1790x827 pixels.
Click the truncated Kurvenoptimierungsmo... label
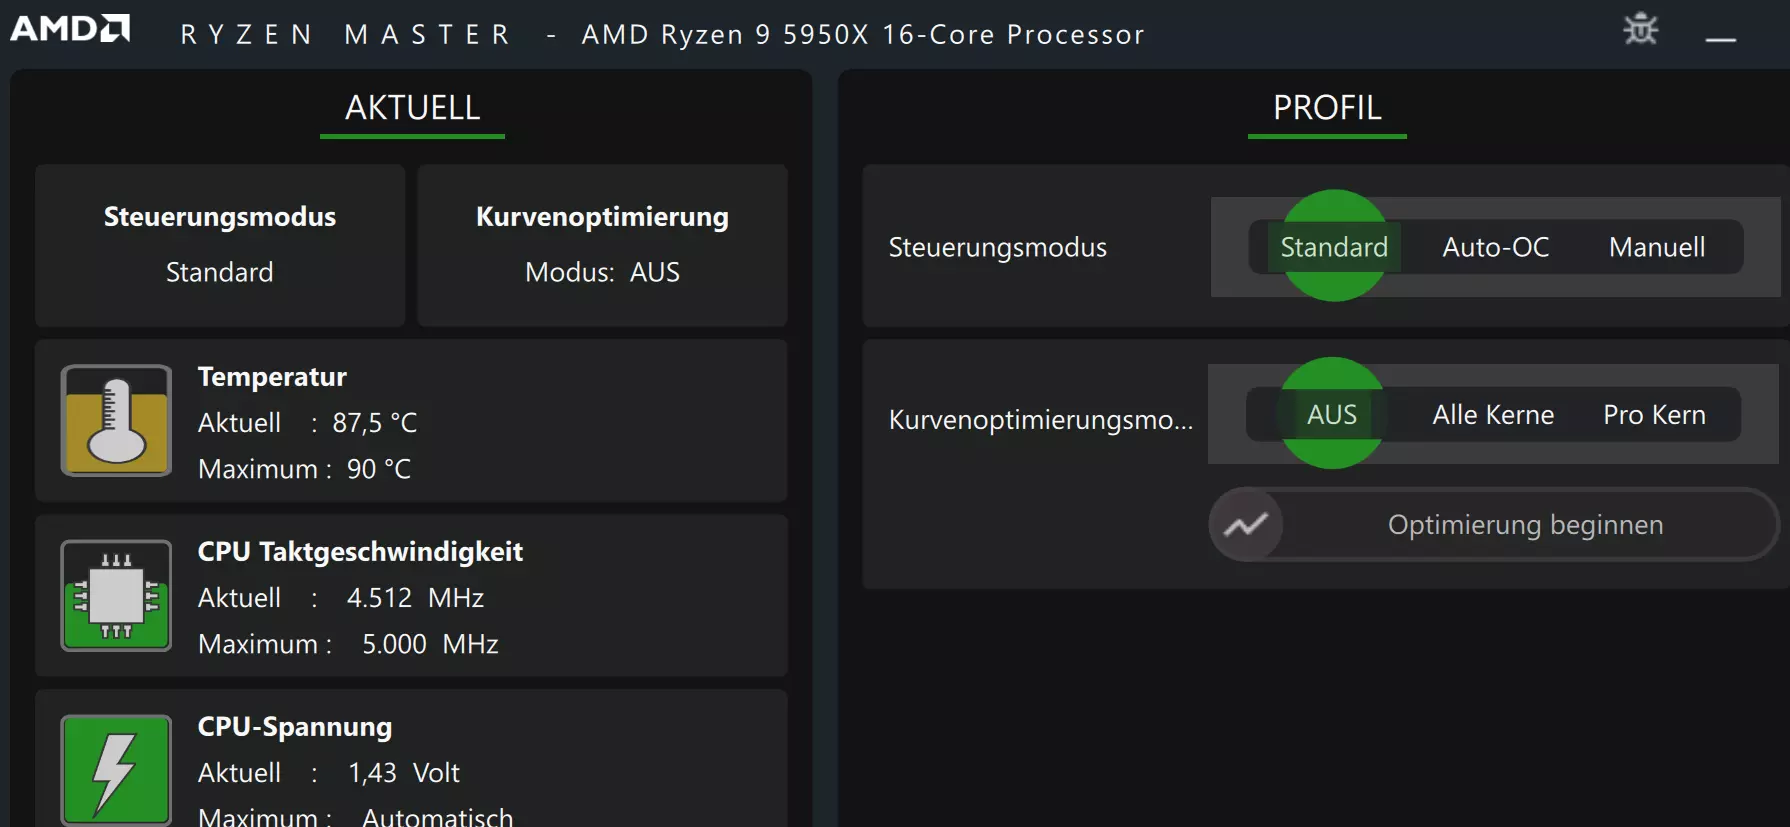pyautogui.click(x=1040, y=420)
